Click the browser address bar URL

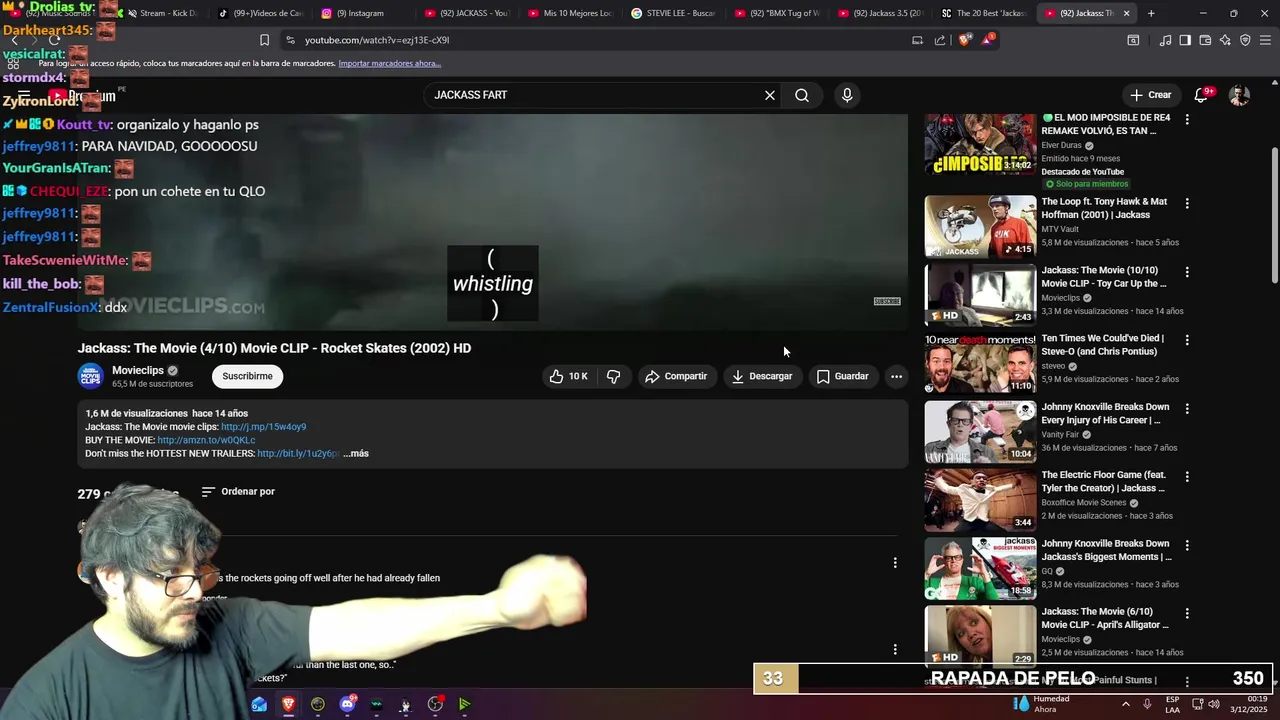tap(377, 40)
